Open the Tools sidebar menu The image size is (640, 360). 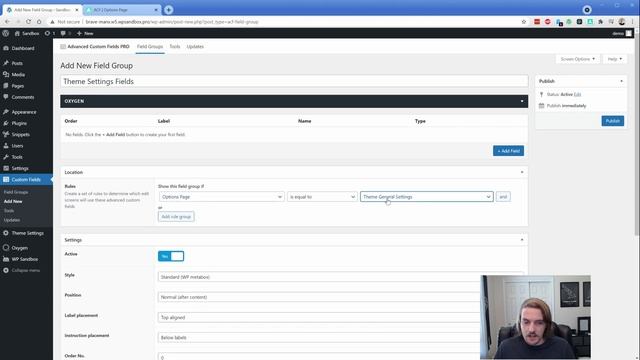17,157
